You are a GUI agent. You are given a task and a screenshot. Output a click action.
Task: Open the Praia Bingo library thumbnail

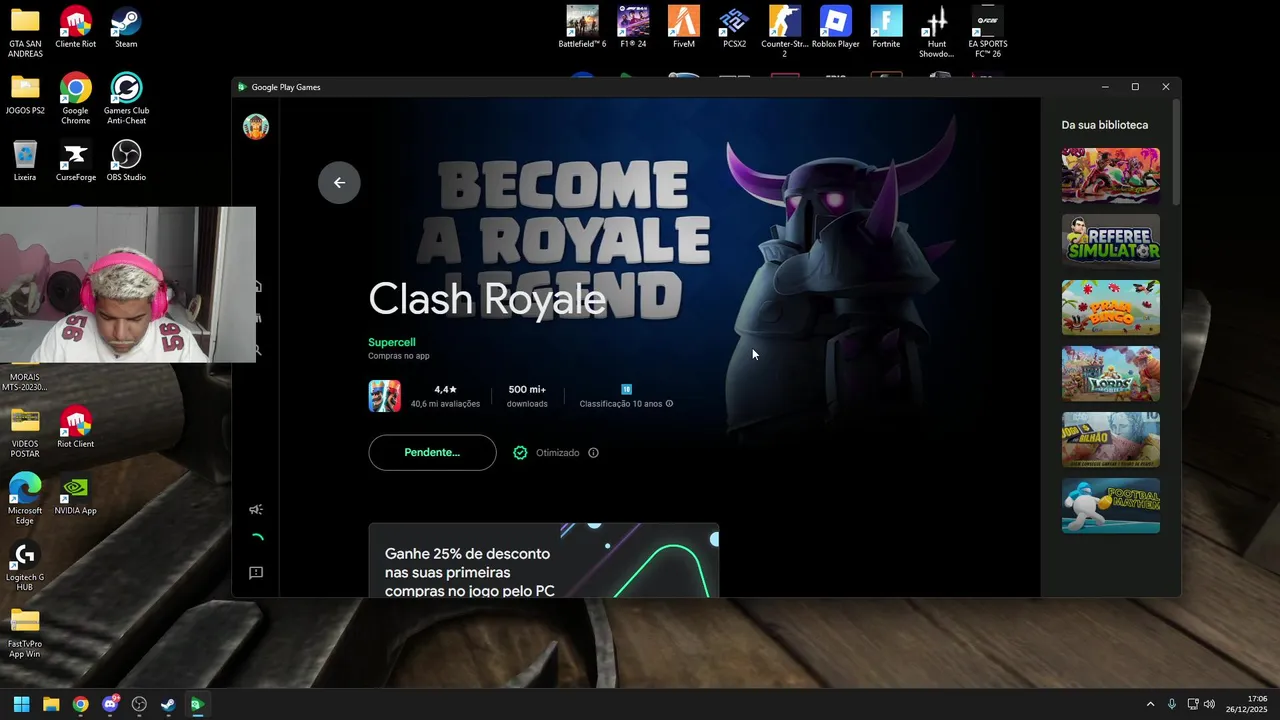click(x=1110, y=307)
